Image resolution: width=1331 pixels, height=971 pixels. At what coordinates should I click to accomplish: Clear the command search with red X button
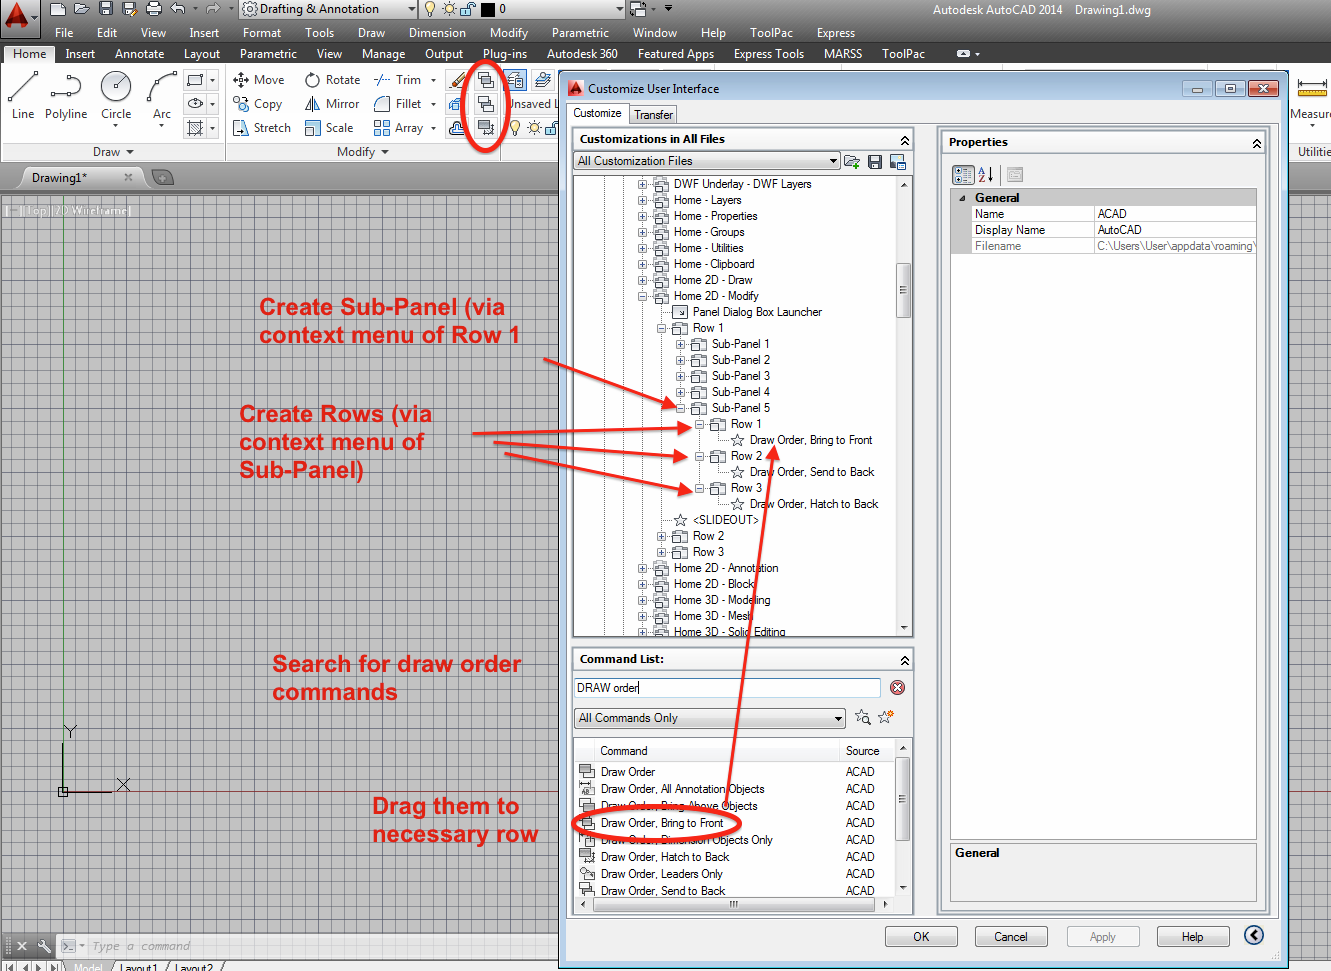897,687
